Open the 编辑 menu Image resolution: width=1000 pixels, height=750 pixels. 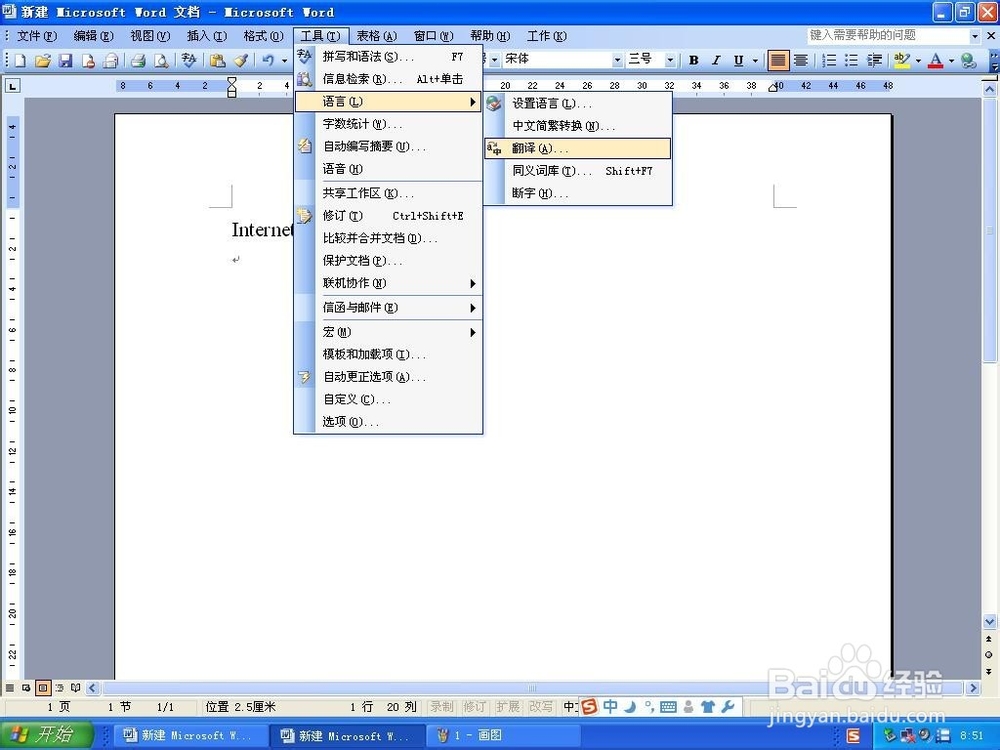click(x=93, y=36)
